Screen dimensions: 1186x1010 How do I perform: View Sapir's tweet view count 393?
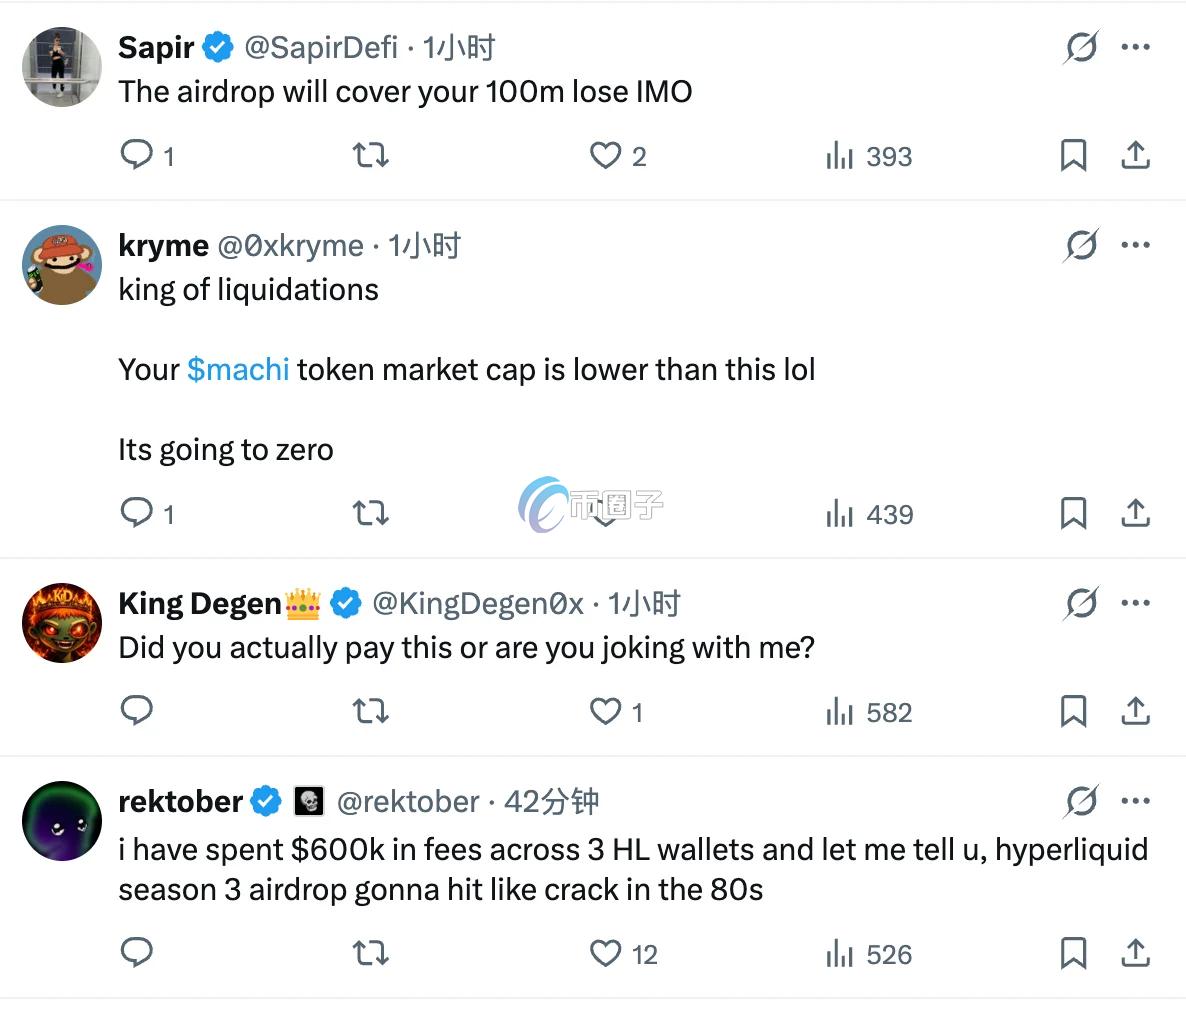tap(869, 156)
